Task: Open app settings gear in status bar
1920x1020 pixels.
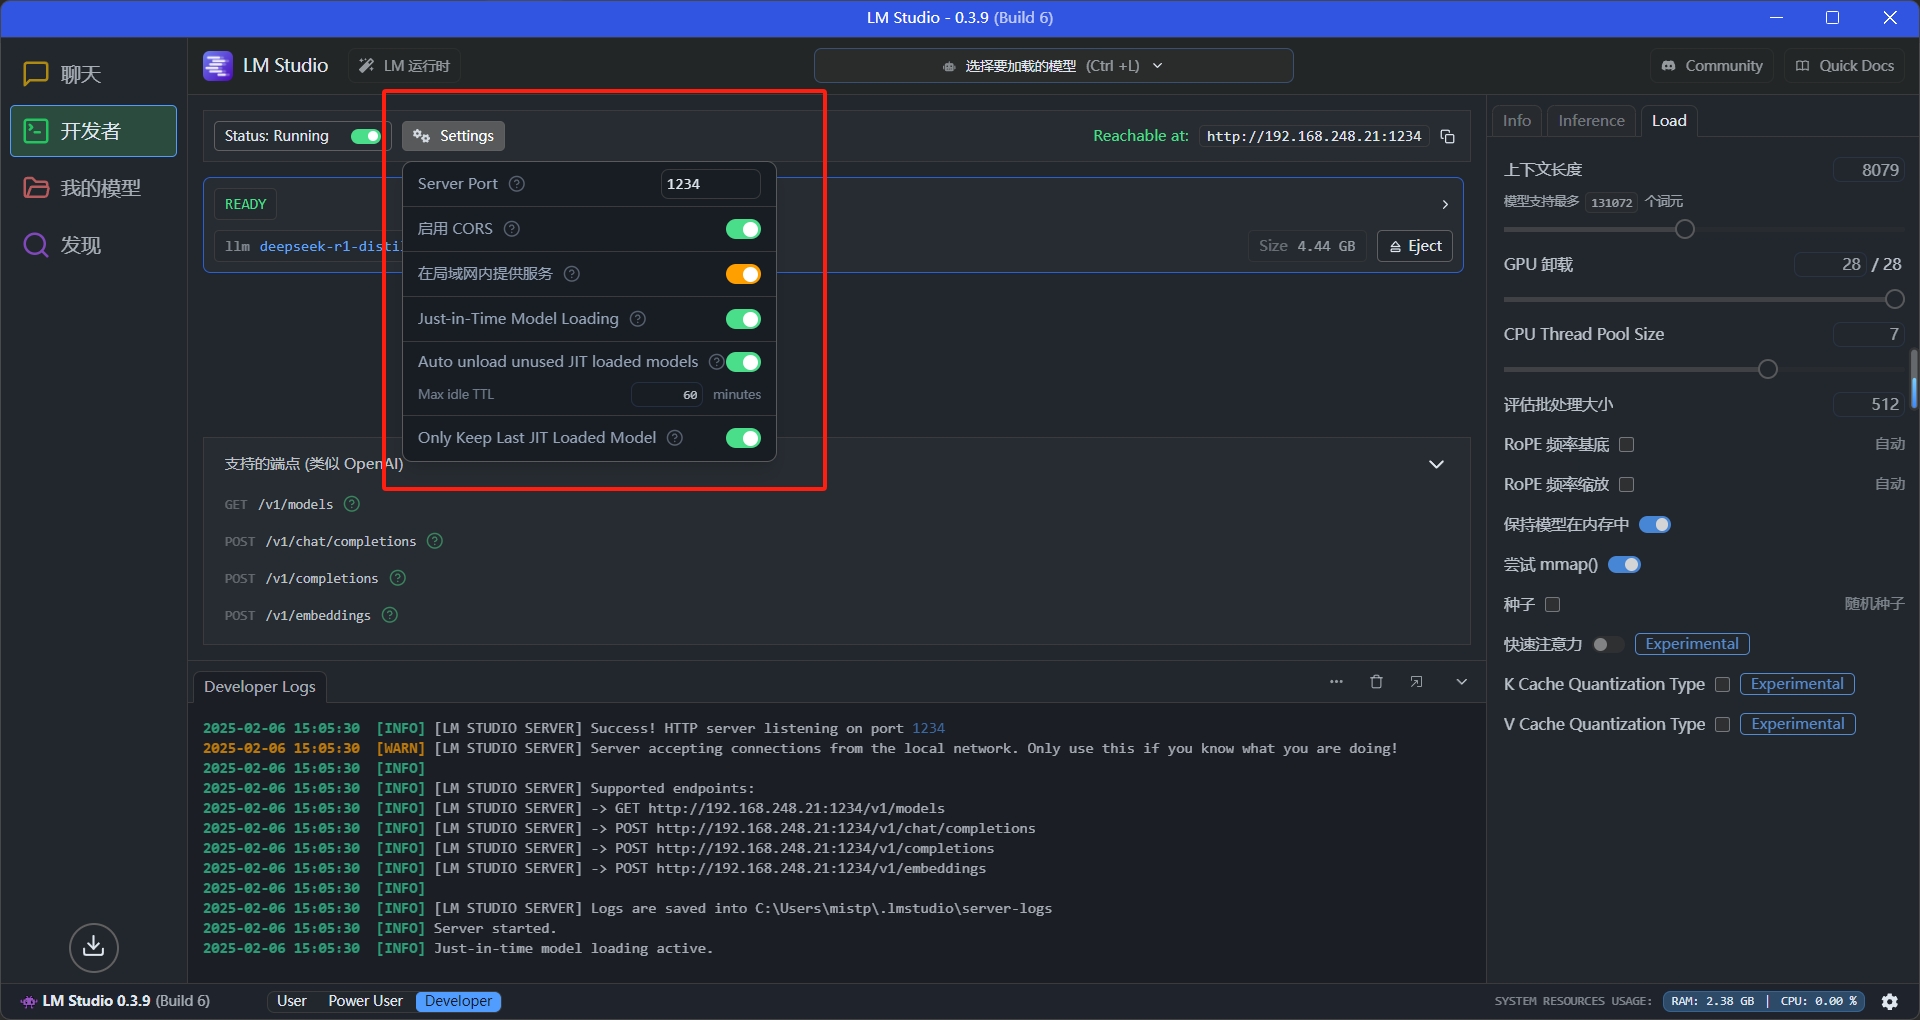Action: pos(1890,1001)
